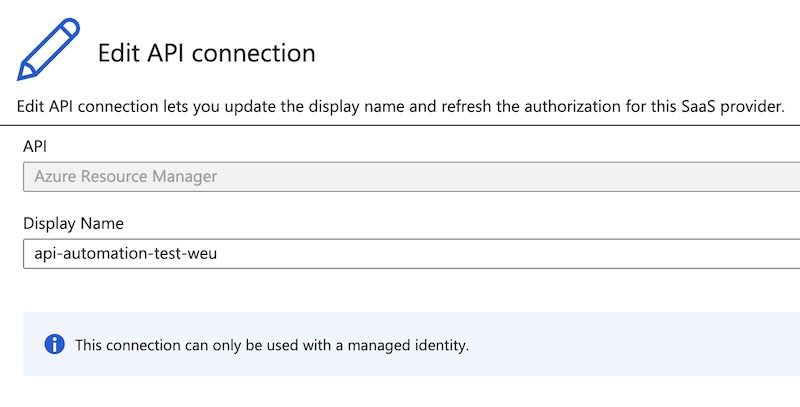Click the horizontal divider below the description

[400, 125]
